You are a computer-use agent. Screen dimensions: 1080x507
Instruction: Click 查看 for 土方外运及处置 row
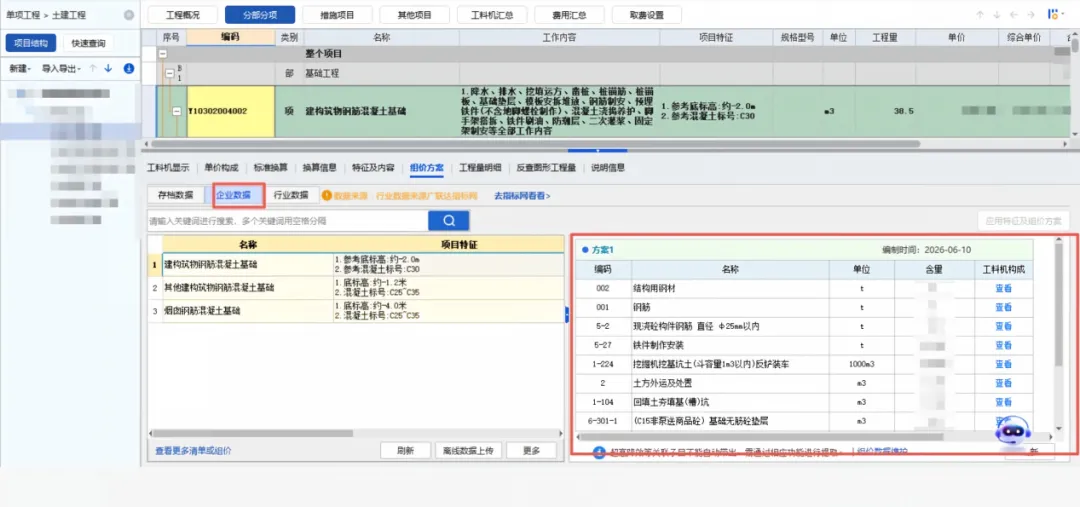(x=1003, y=382)
